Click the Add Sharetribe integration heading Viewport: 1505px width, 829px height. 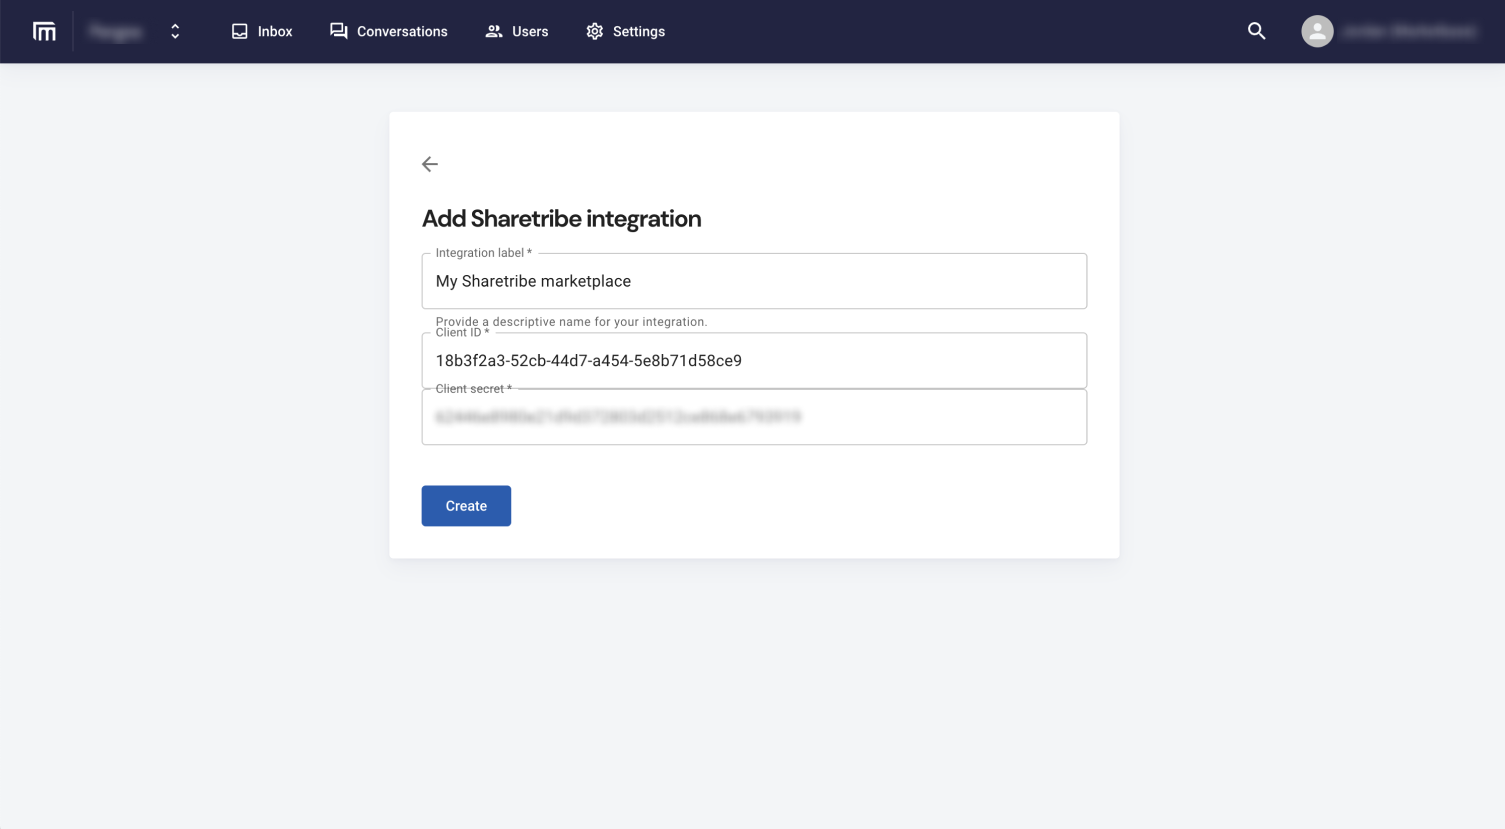tap(561, 219)
